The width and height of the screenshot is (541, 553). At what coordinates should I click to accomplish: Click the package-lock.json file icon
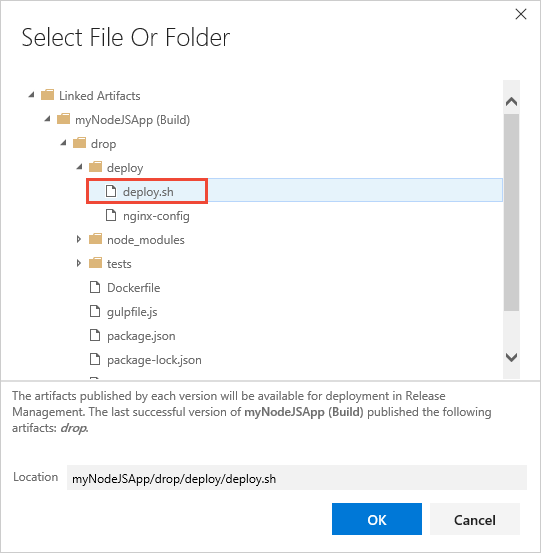[95, 359]
